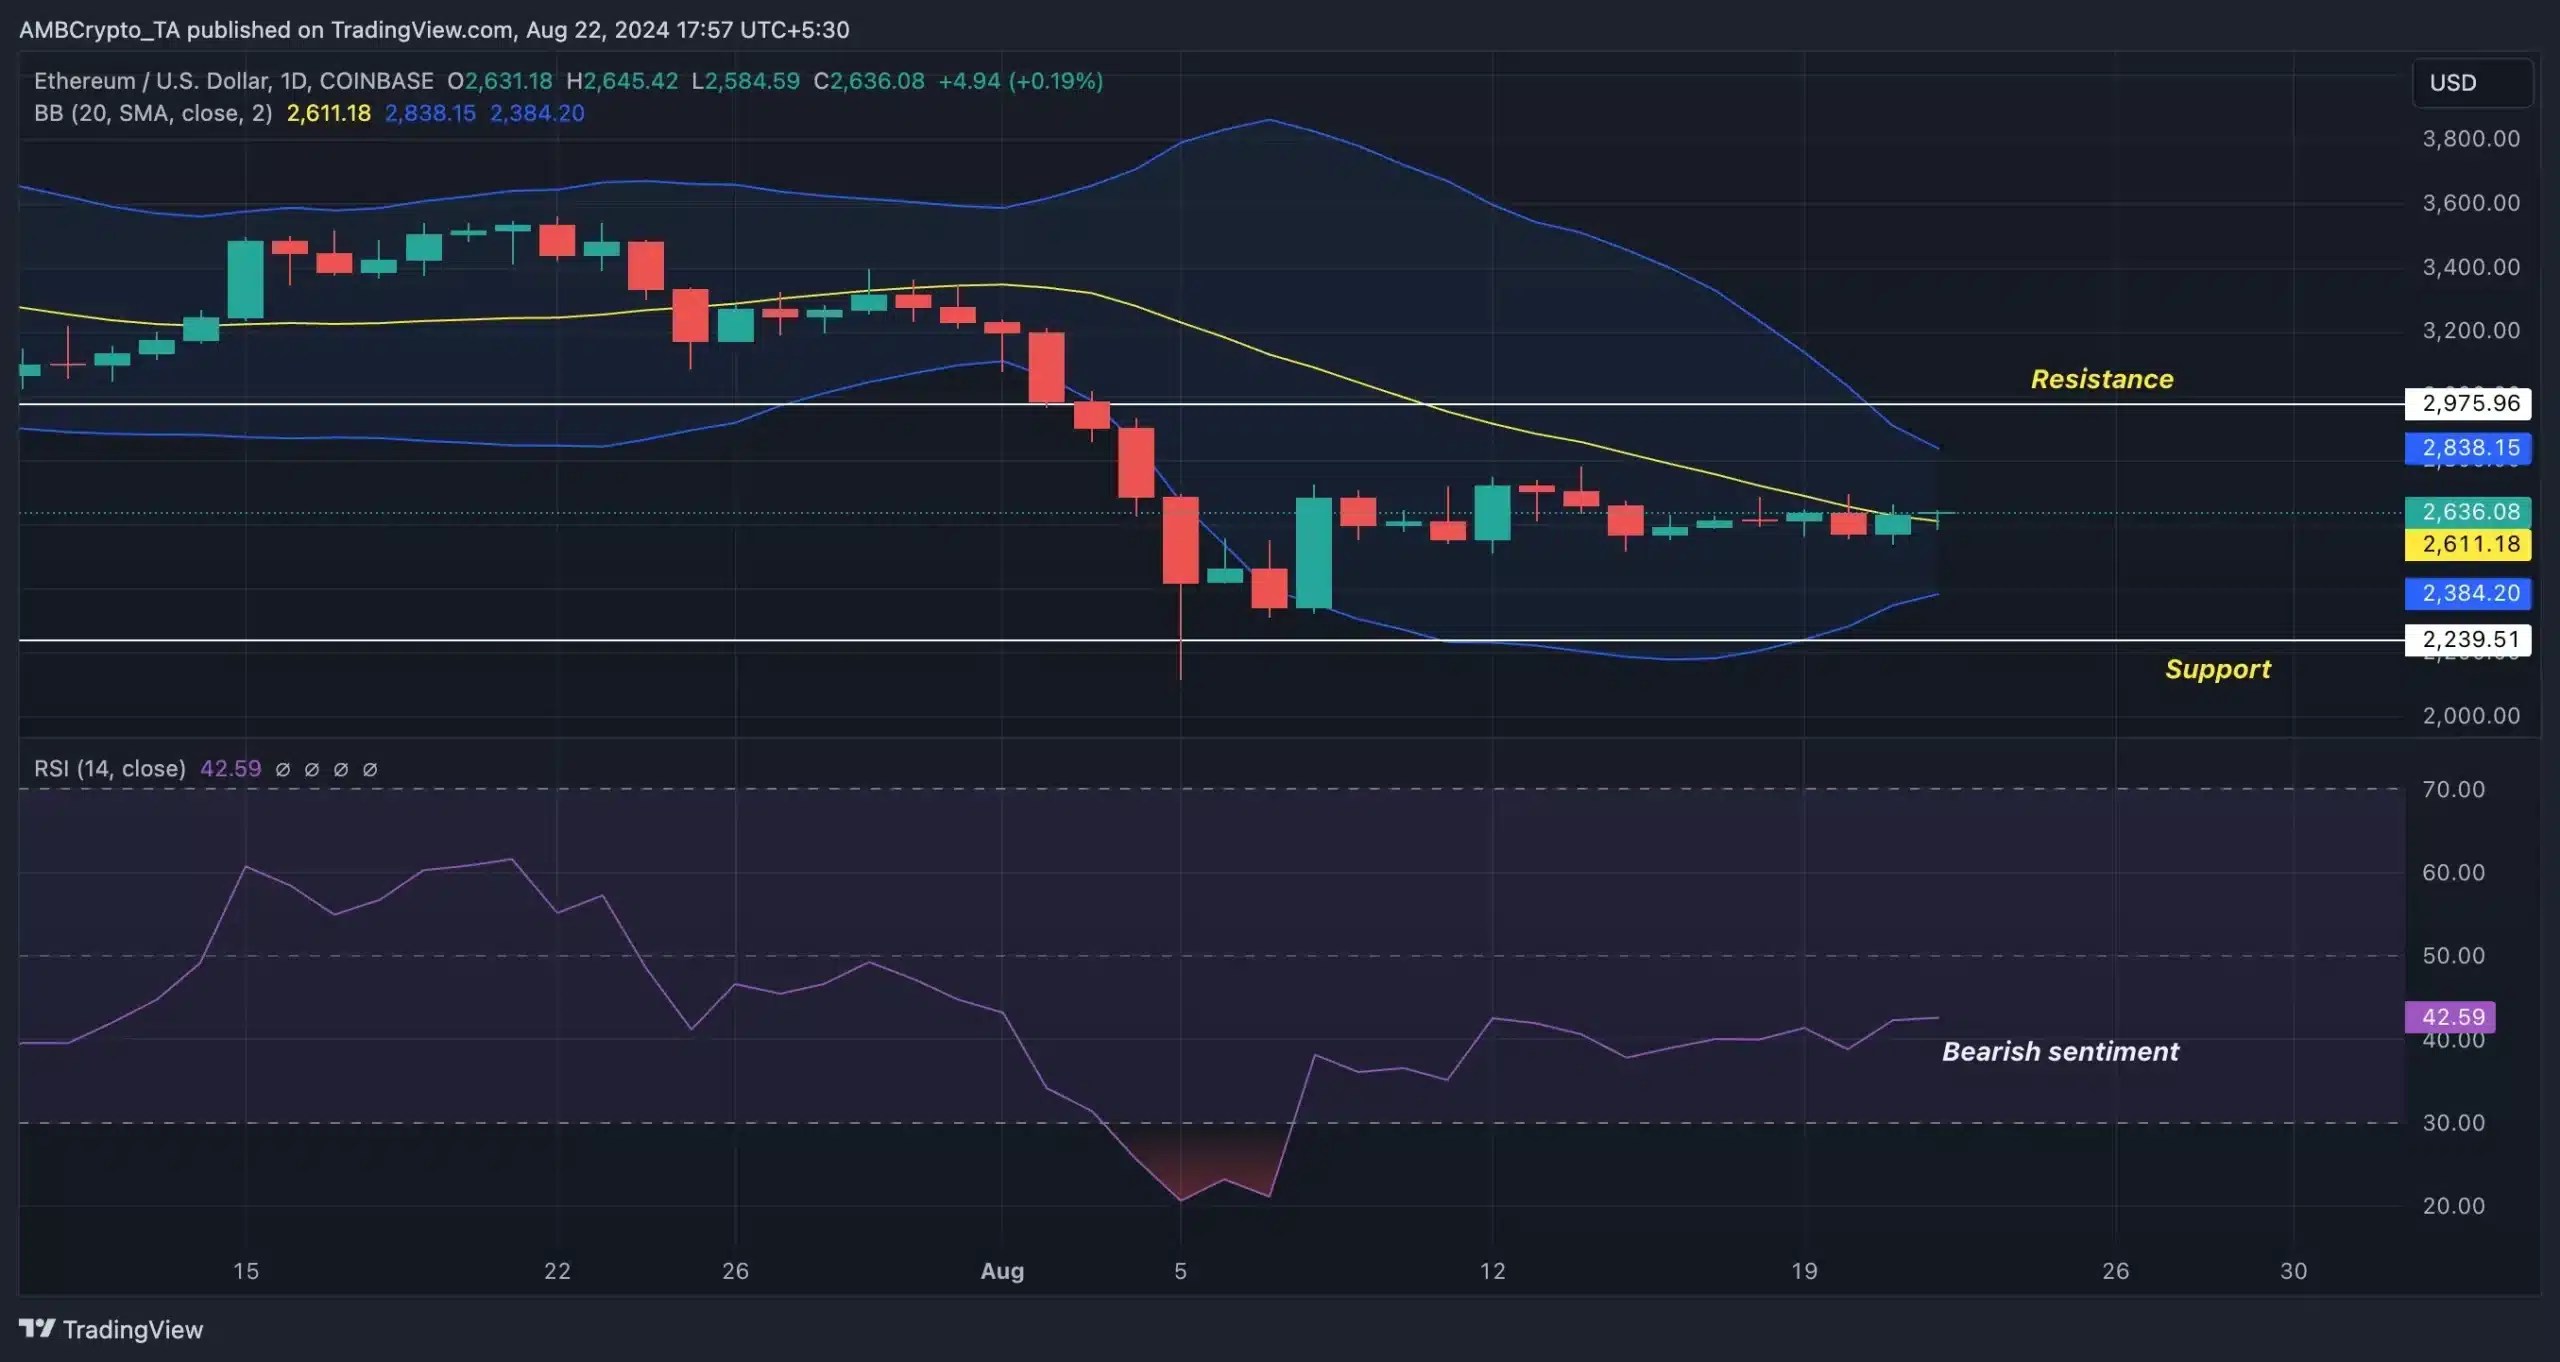Click the yellow 2,611.18 SMA price badge
The height and width of the screenshot is (1362, 2560).
coord(2467,545)
